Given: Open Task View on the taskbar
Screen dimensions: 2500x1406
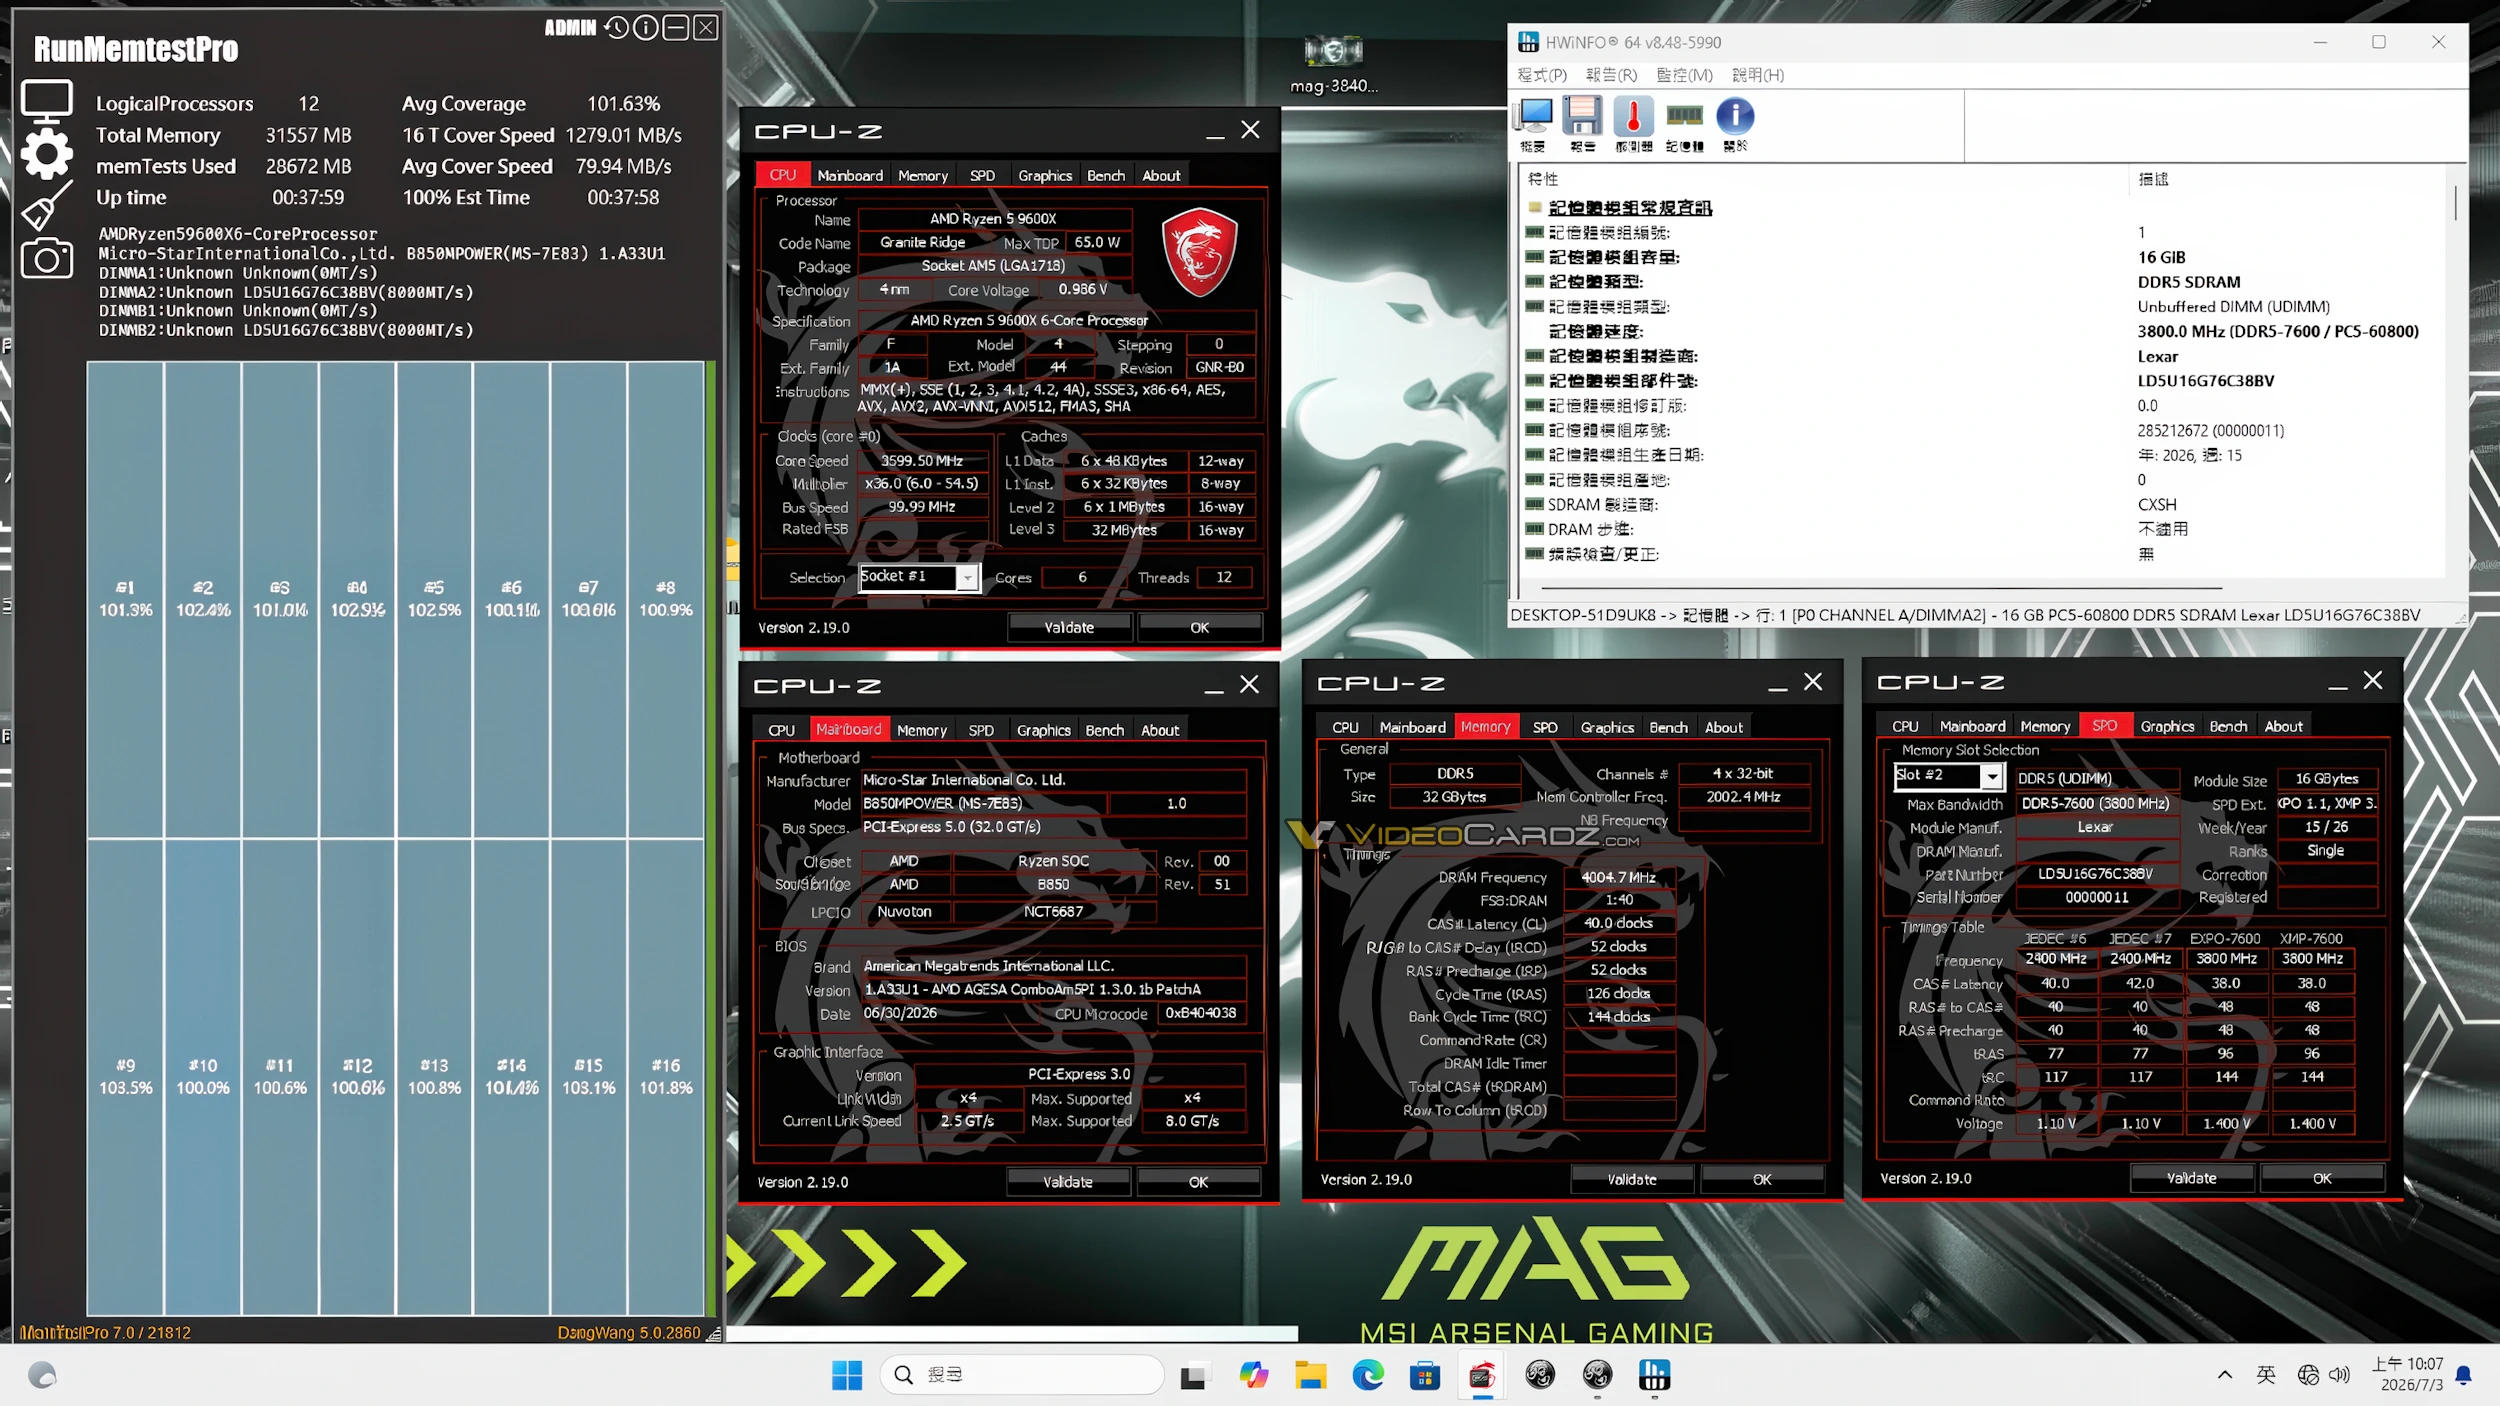Looking at the screenshot, I should (x=1192, y=1375).
